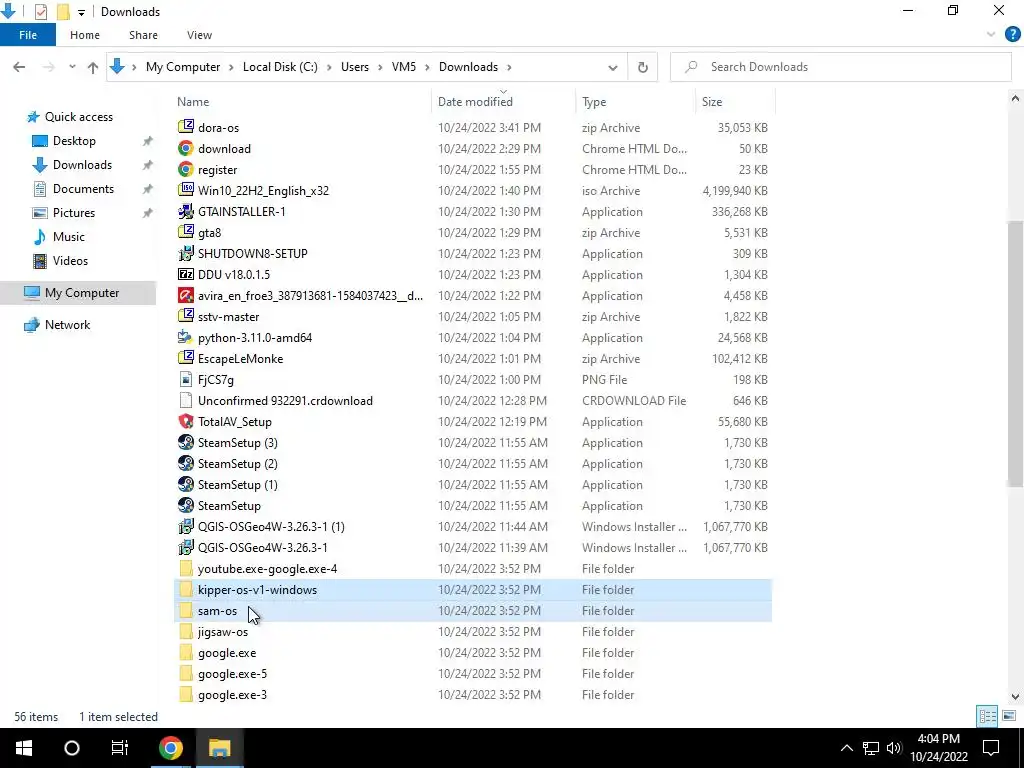Select Music in the navigation pane

(x=69, y=236)
